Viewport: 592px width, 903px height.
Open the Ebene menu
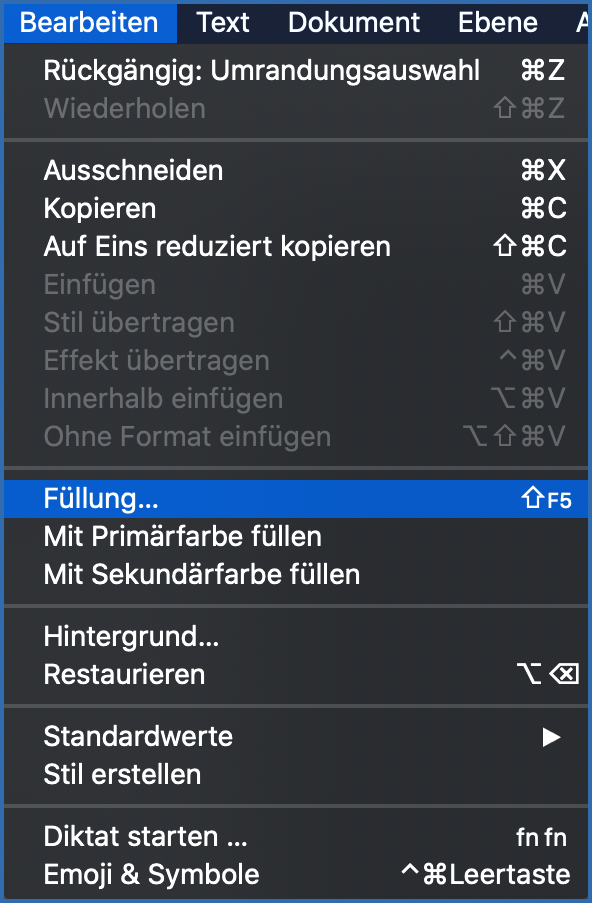pyautogui.click(x=497, y=22)
